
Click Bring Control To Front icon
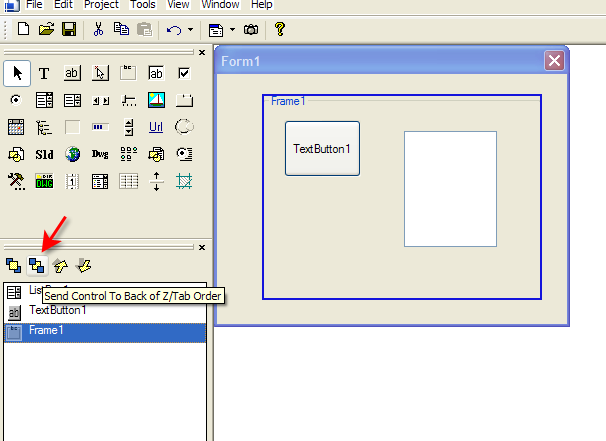14,266
